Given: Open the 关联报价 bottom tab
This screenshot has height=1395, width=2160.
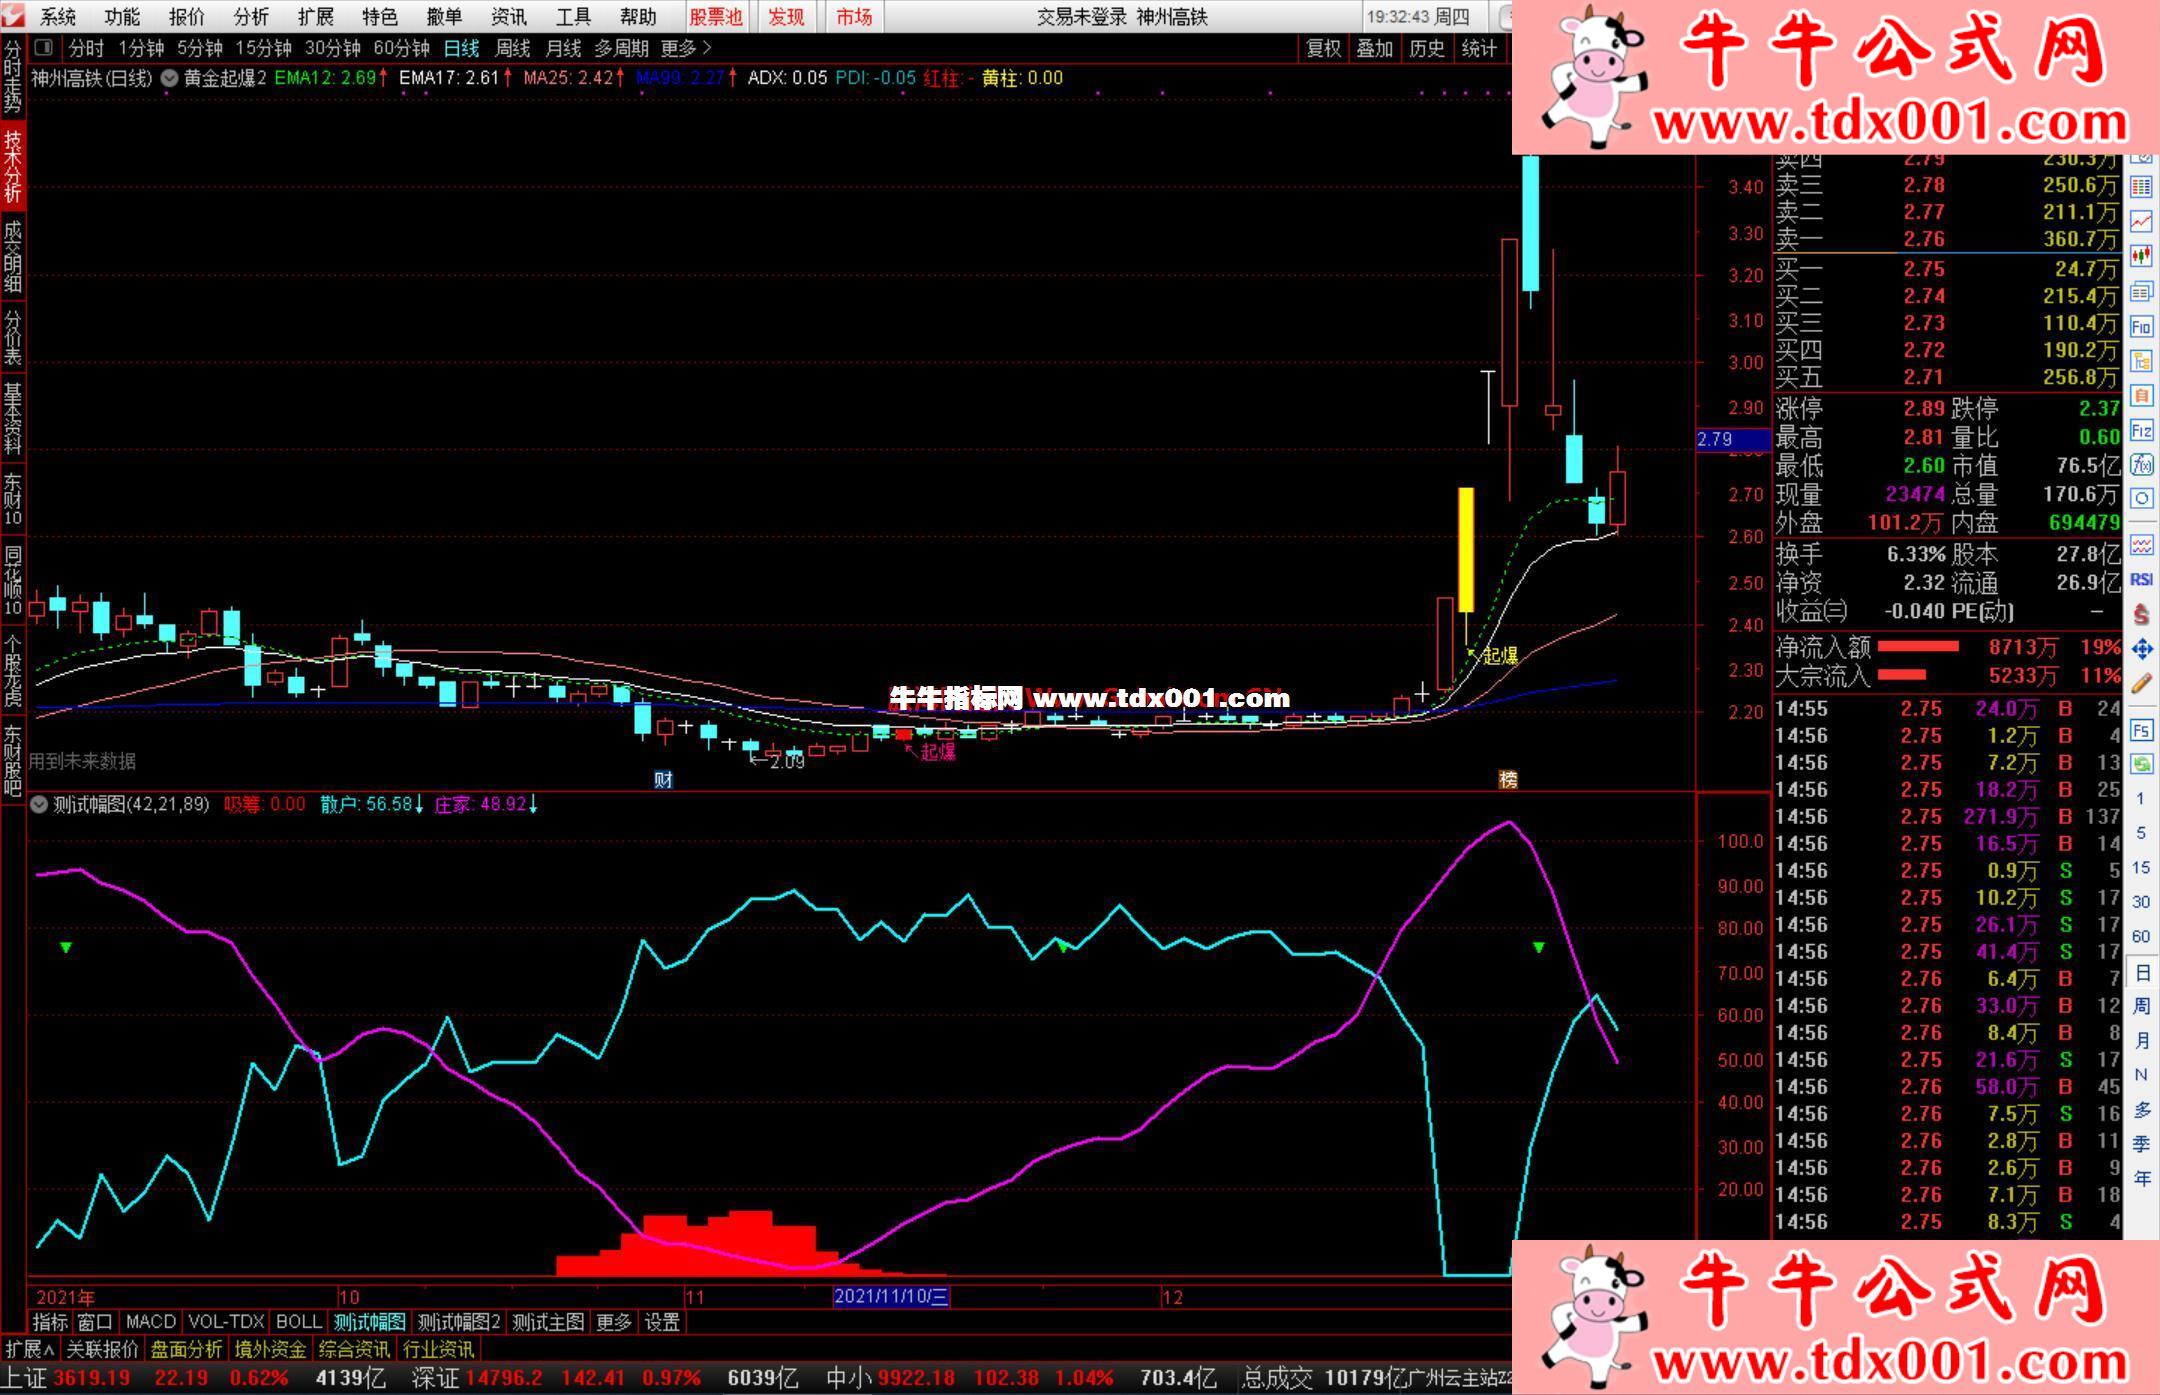Looking at the screenshot, I should 102,1349.
